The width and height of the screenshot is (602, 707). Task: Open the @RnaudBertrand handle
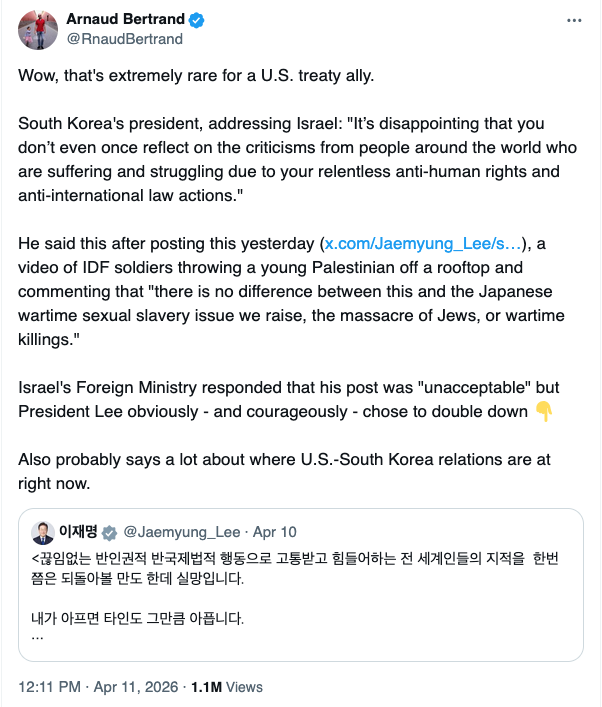123,40
